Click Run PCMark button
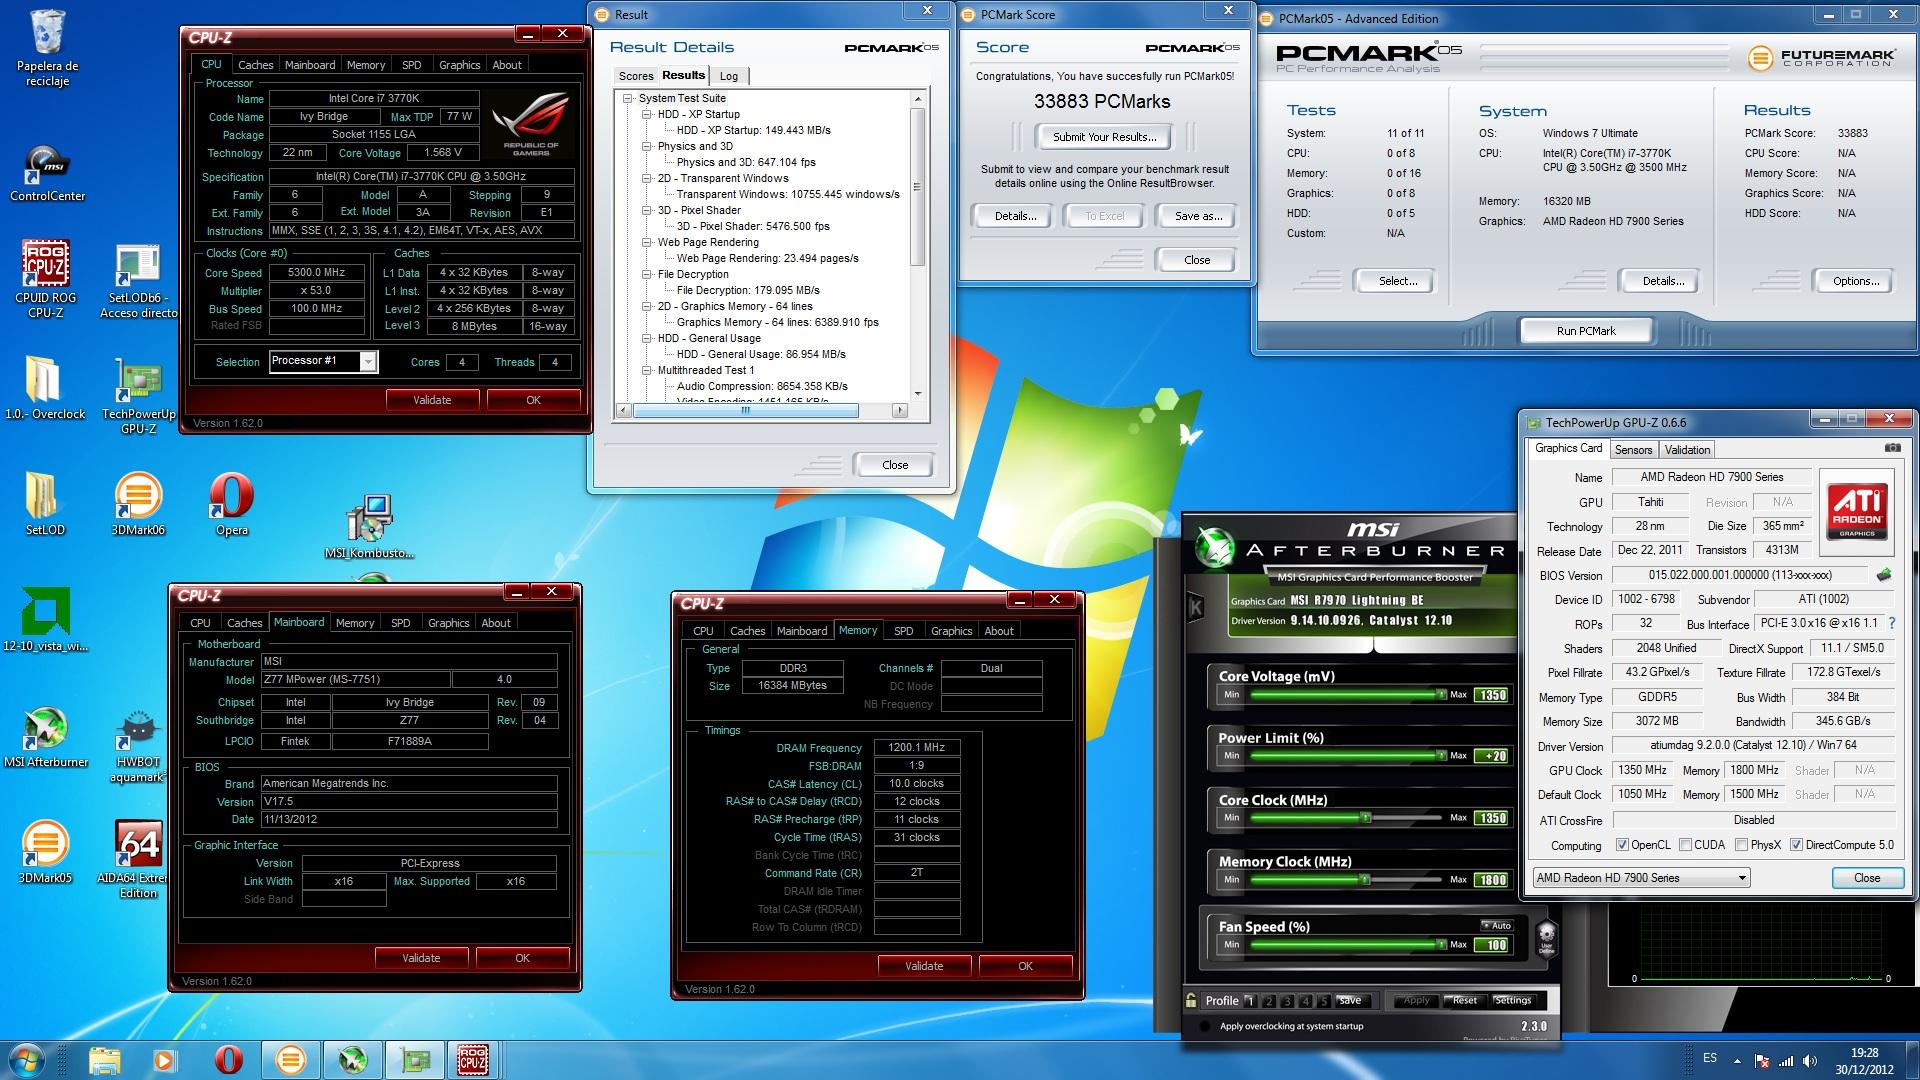This screenshot has height=1080, width=1920. point(1586,331)
